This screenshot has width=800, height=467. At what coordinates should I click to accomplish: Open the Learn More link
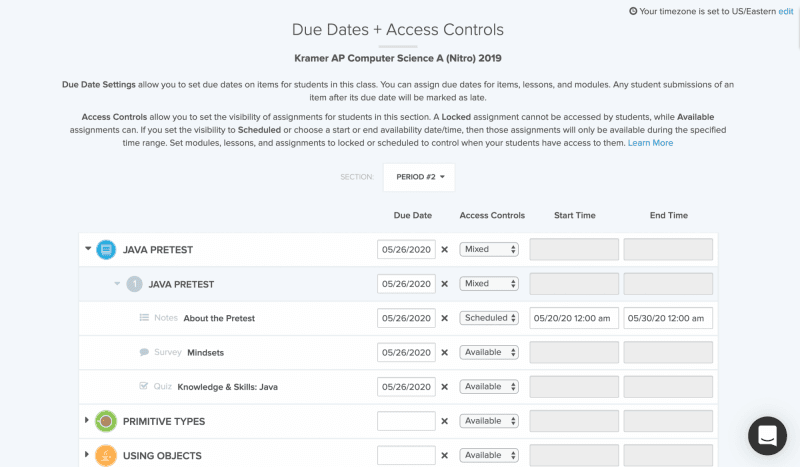(x=650, y=143)
